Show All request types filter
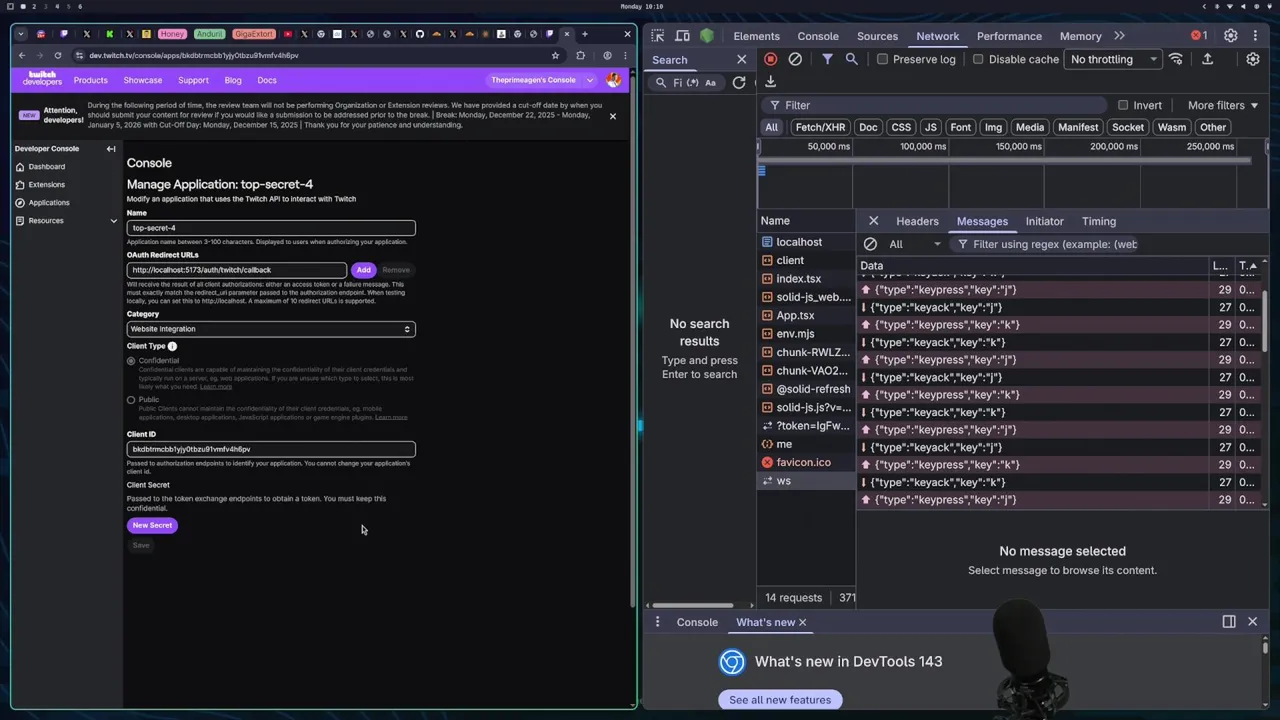 coord(771,127)
